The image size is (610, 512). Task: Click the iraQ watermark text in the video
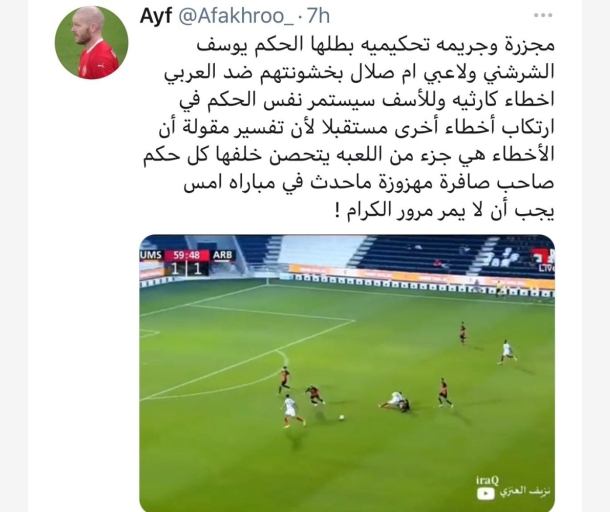coord(487,480)
